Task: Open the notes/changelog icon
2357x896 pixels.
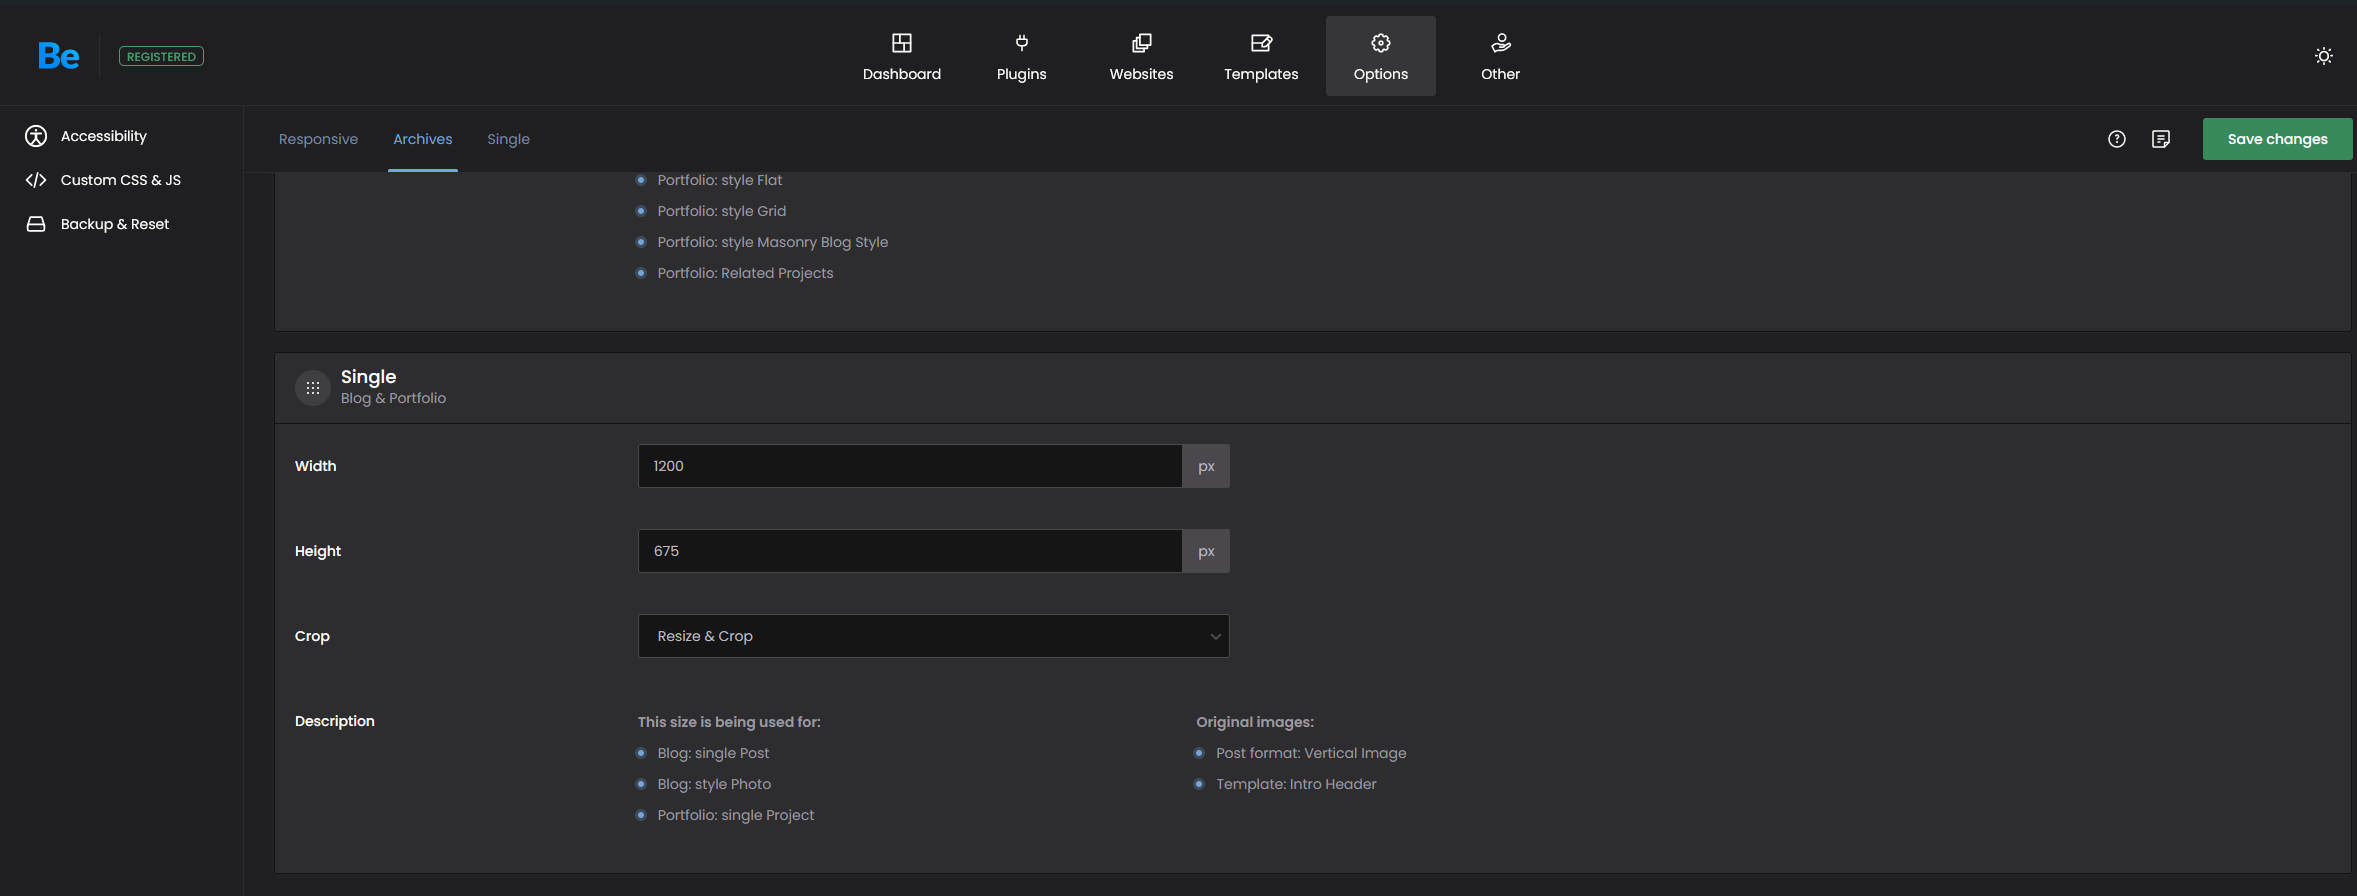Action: point(2161,139)
